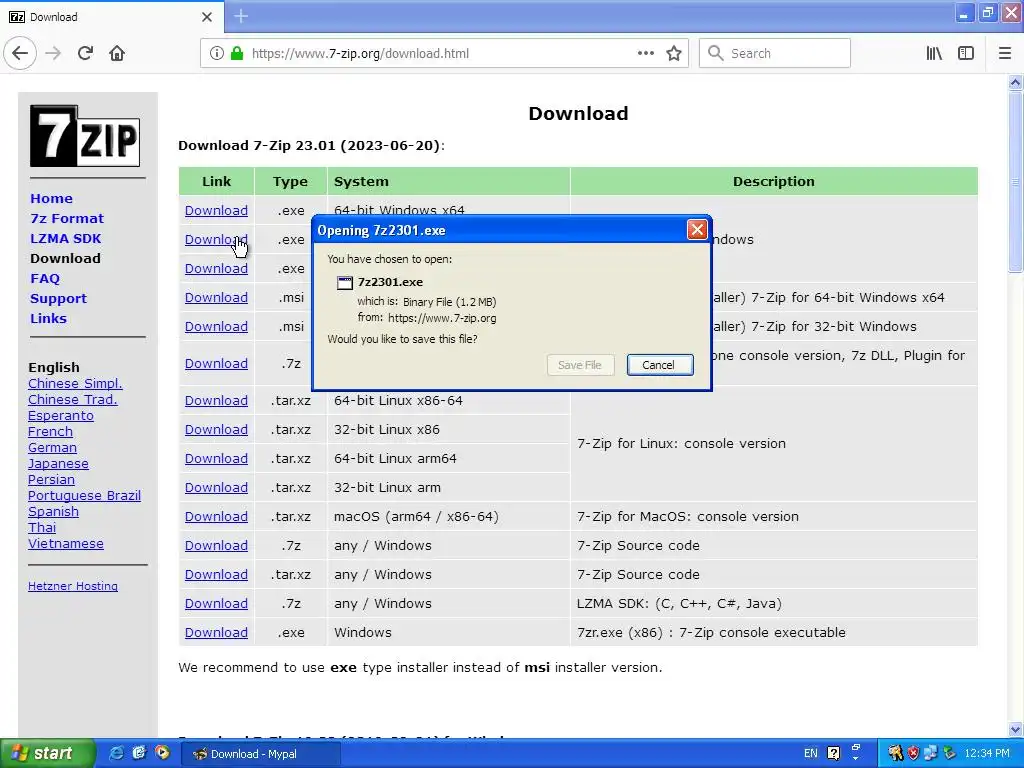Download the 64-bit Windows x64 .msi installer
The width and height of the screenshot is (1024, 768).
[x=216, y=298]
